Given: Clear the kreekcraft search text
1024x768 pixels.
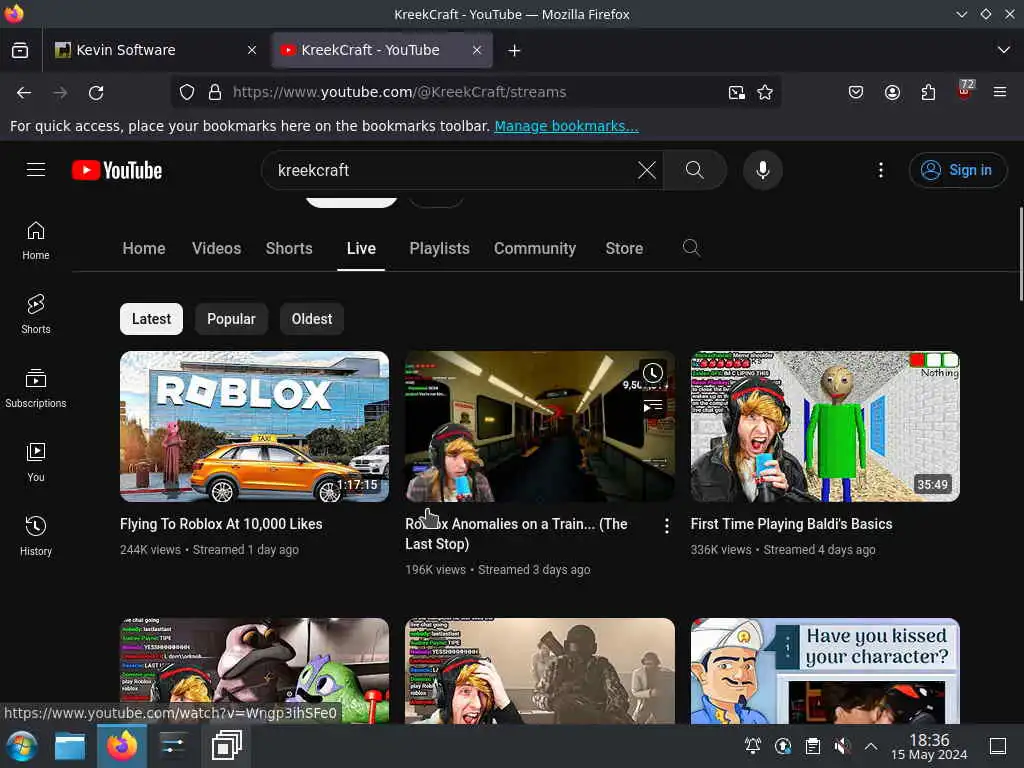Looking at the screenshot, I should 647,170.
